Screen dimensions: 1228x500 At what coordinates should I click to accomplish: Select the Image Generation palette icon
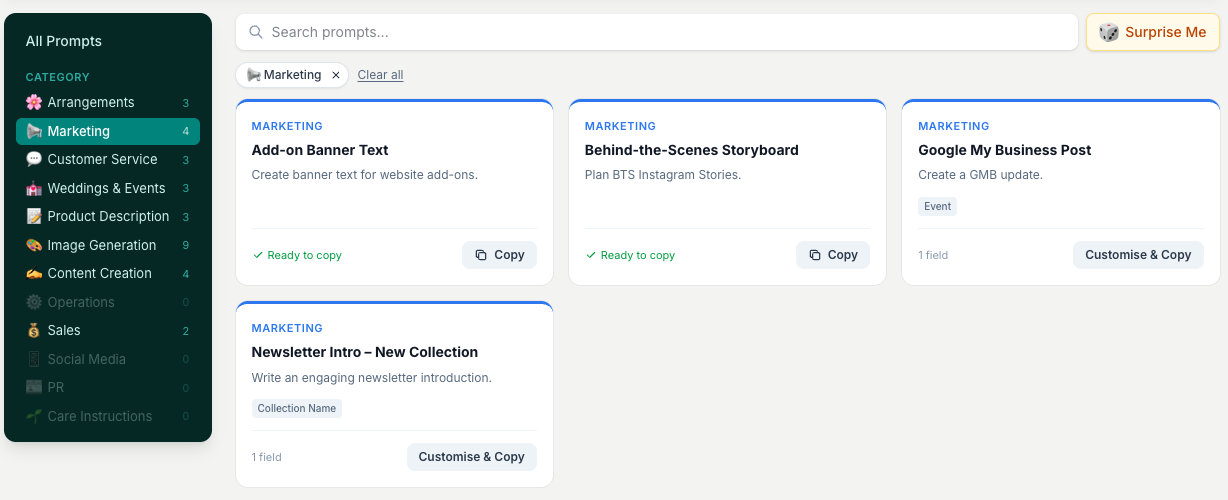pos(34,245)
